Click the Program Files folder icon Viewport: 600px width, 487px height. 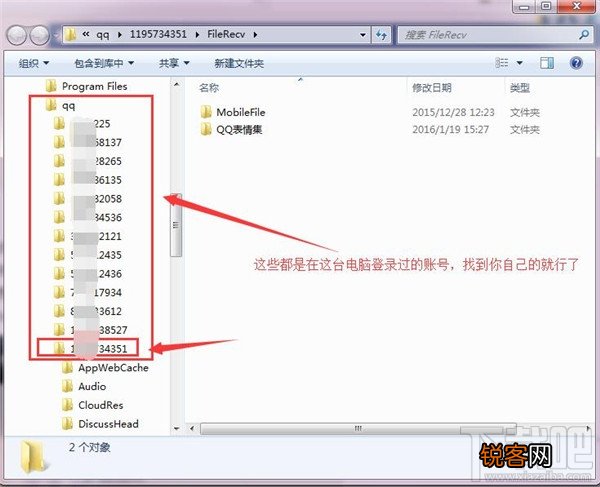pyautogui.click(x=51, y=86)
